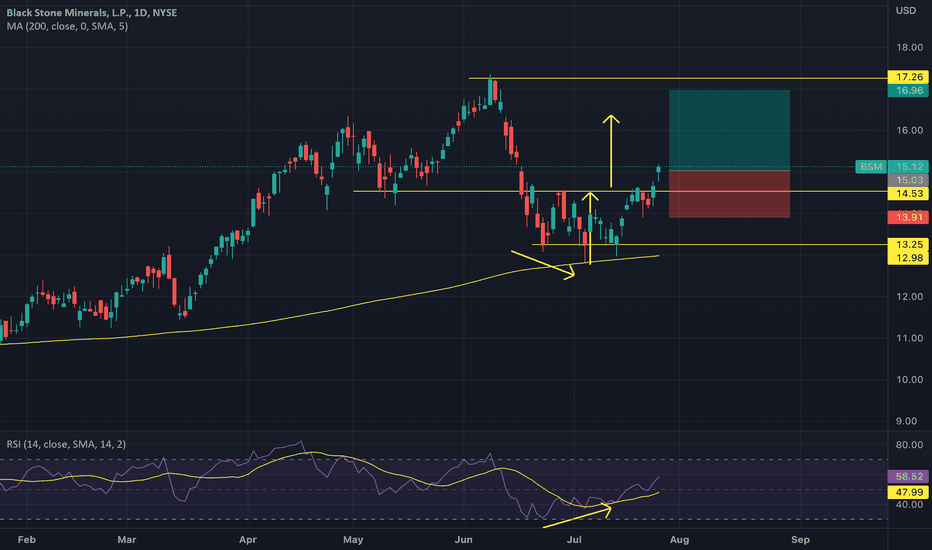Select the MA (200, close, 0, SMA, 5) indicator legend
This screenshot has height=550, width=932.
pyautogui.click(x=67, y=26)
